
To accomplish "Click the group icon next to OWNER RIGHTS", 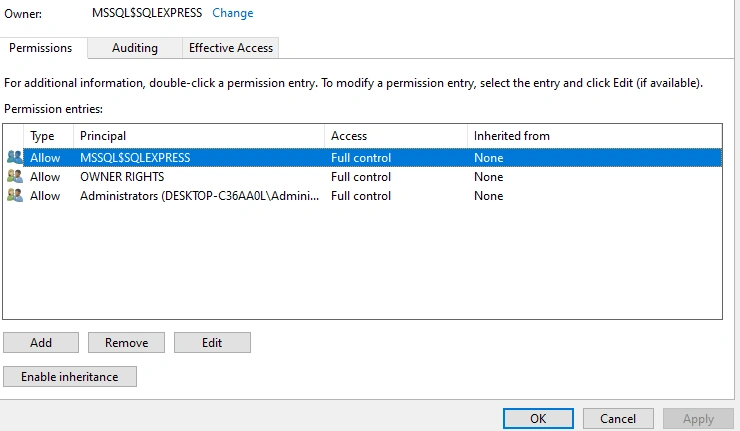I will click(x=15, y=177).
